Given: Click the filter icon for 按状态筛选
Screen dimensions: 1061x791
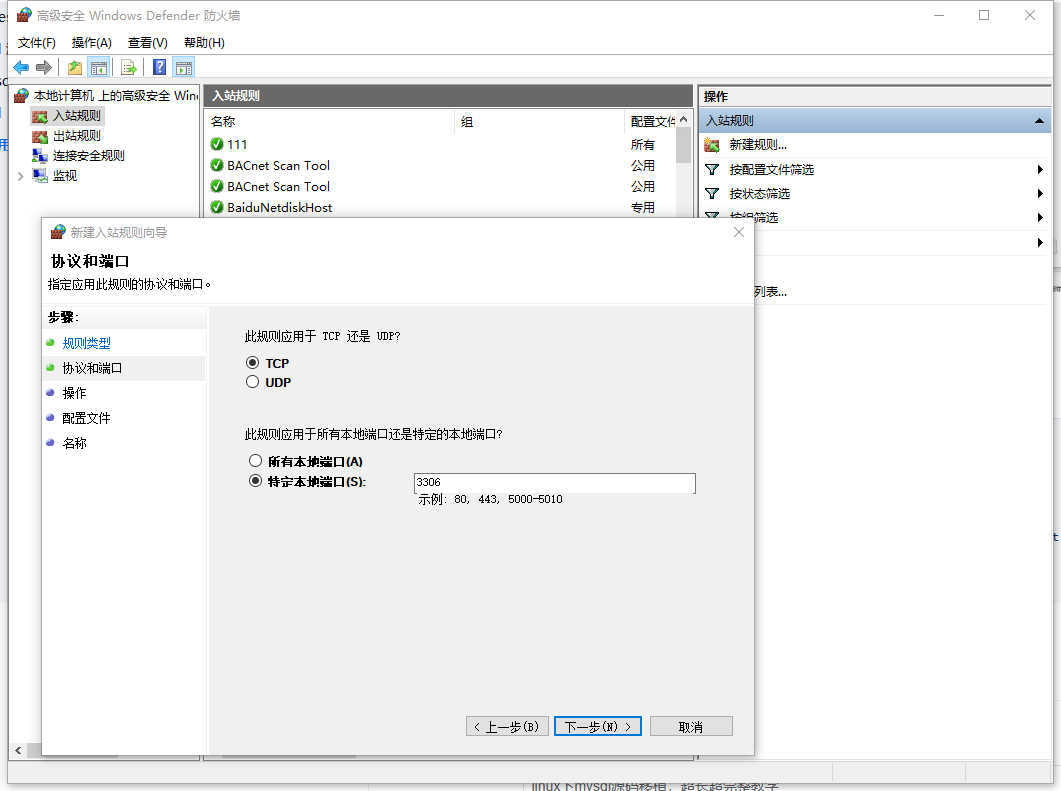Looking at the screenshot, I should coord(712,194).
